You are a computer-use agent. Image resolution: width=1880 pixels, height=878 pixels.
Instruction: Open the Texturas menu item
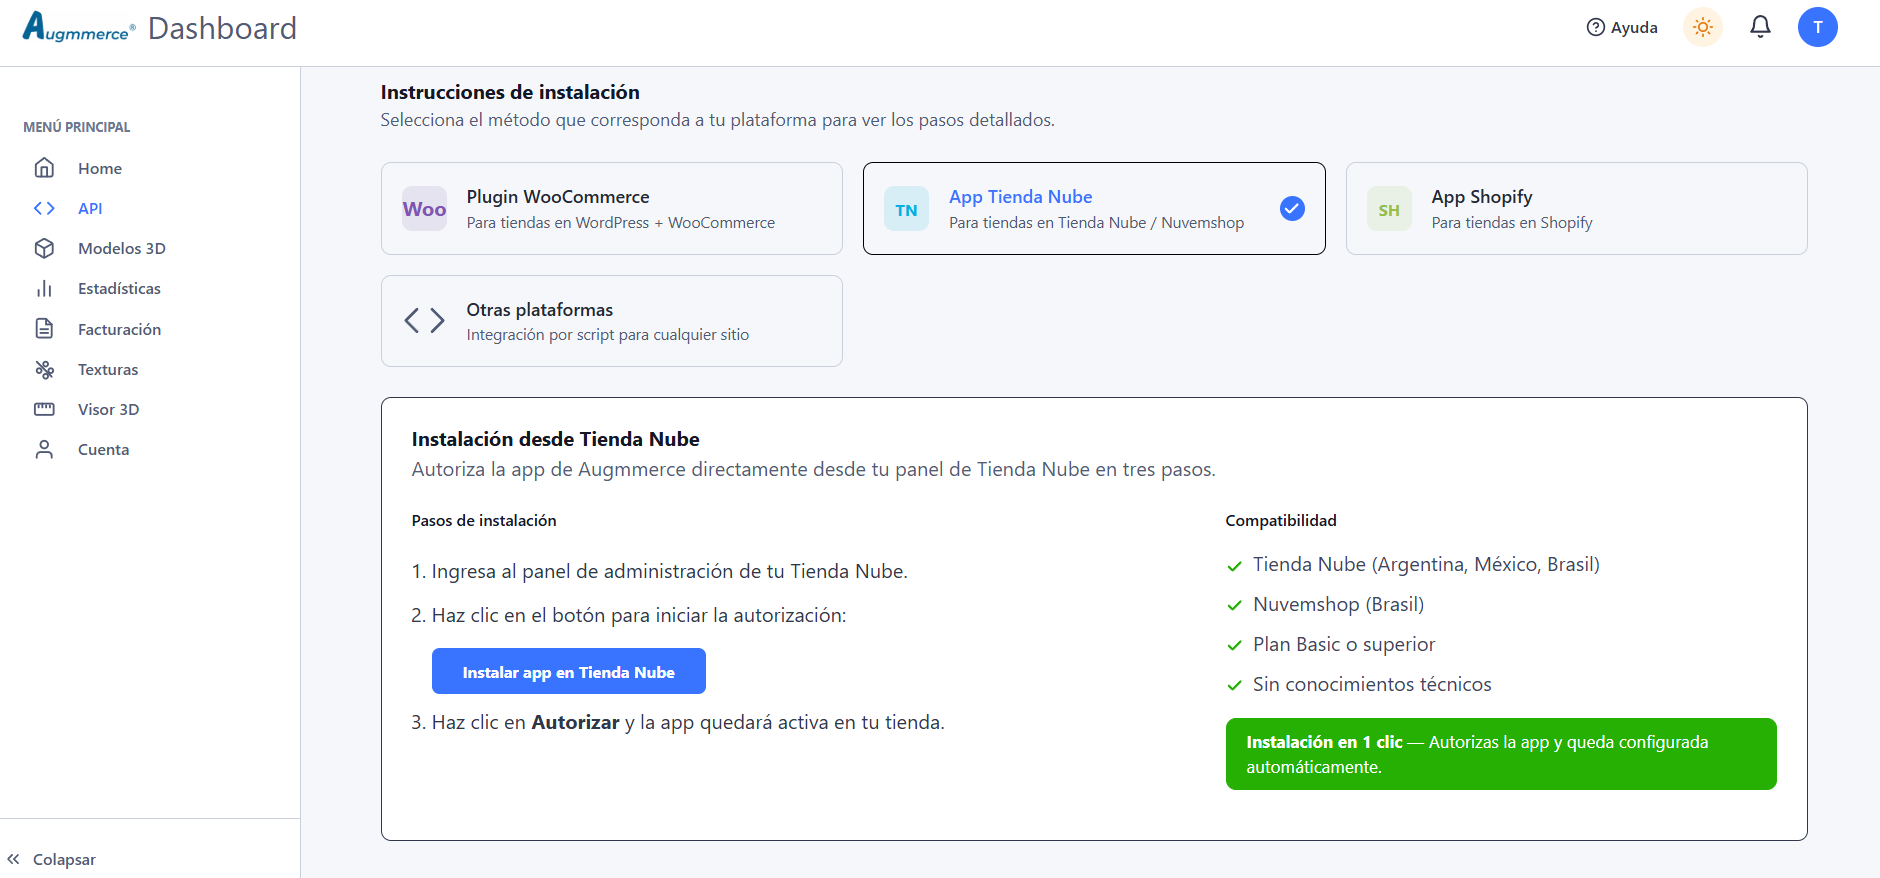tap(108, 369)
